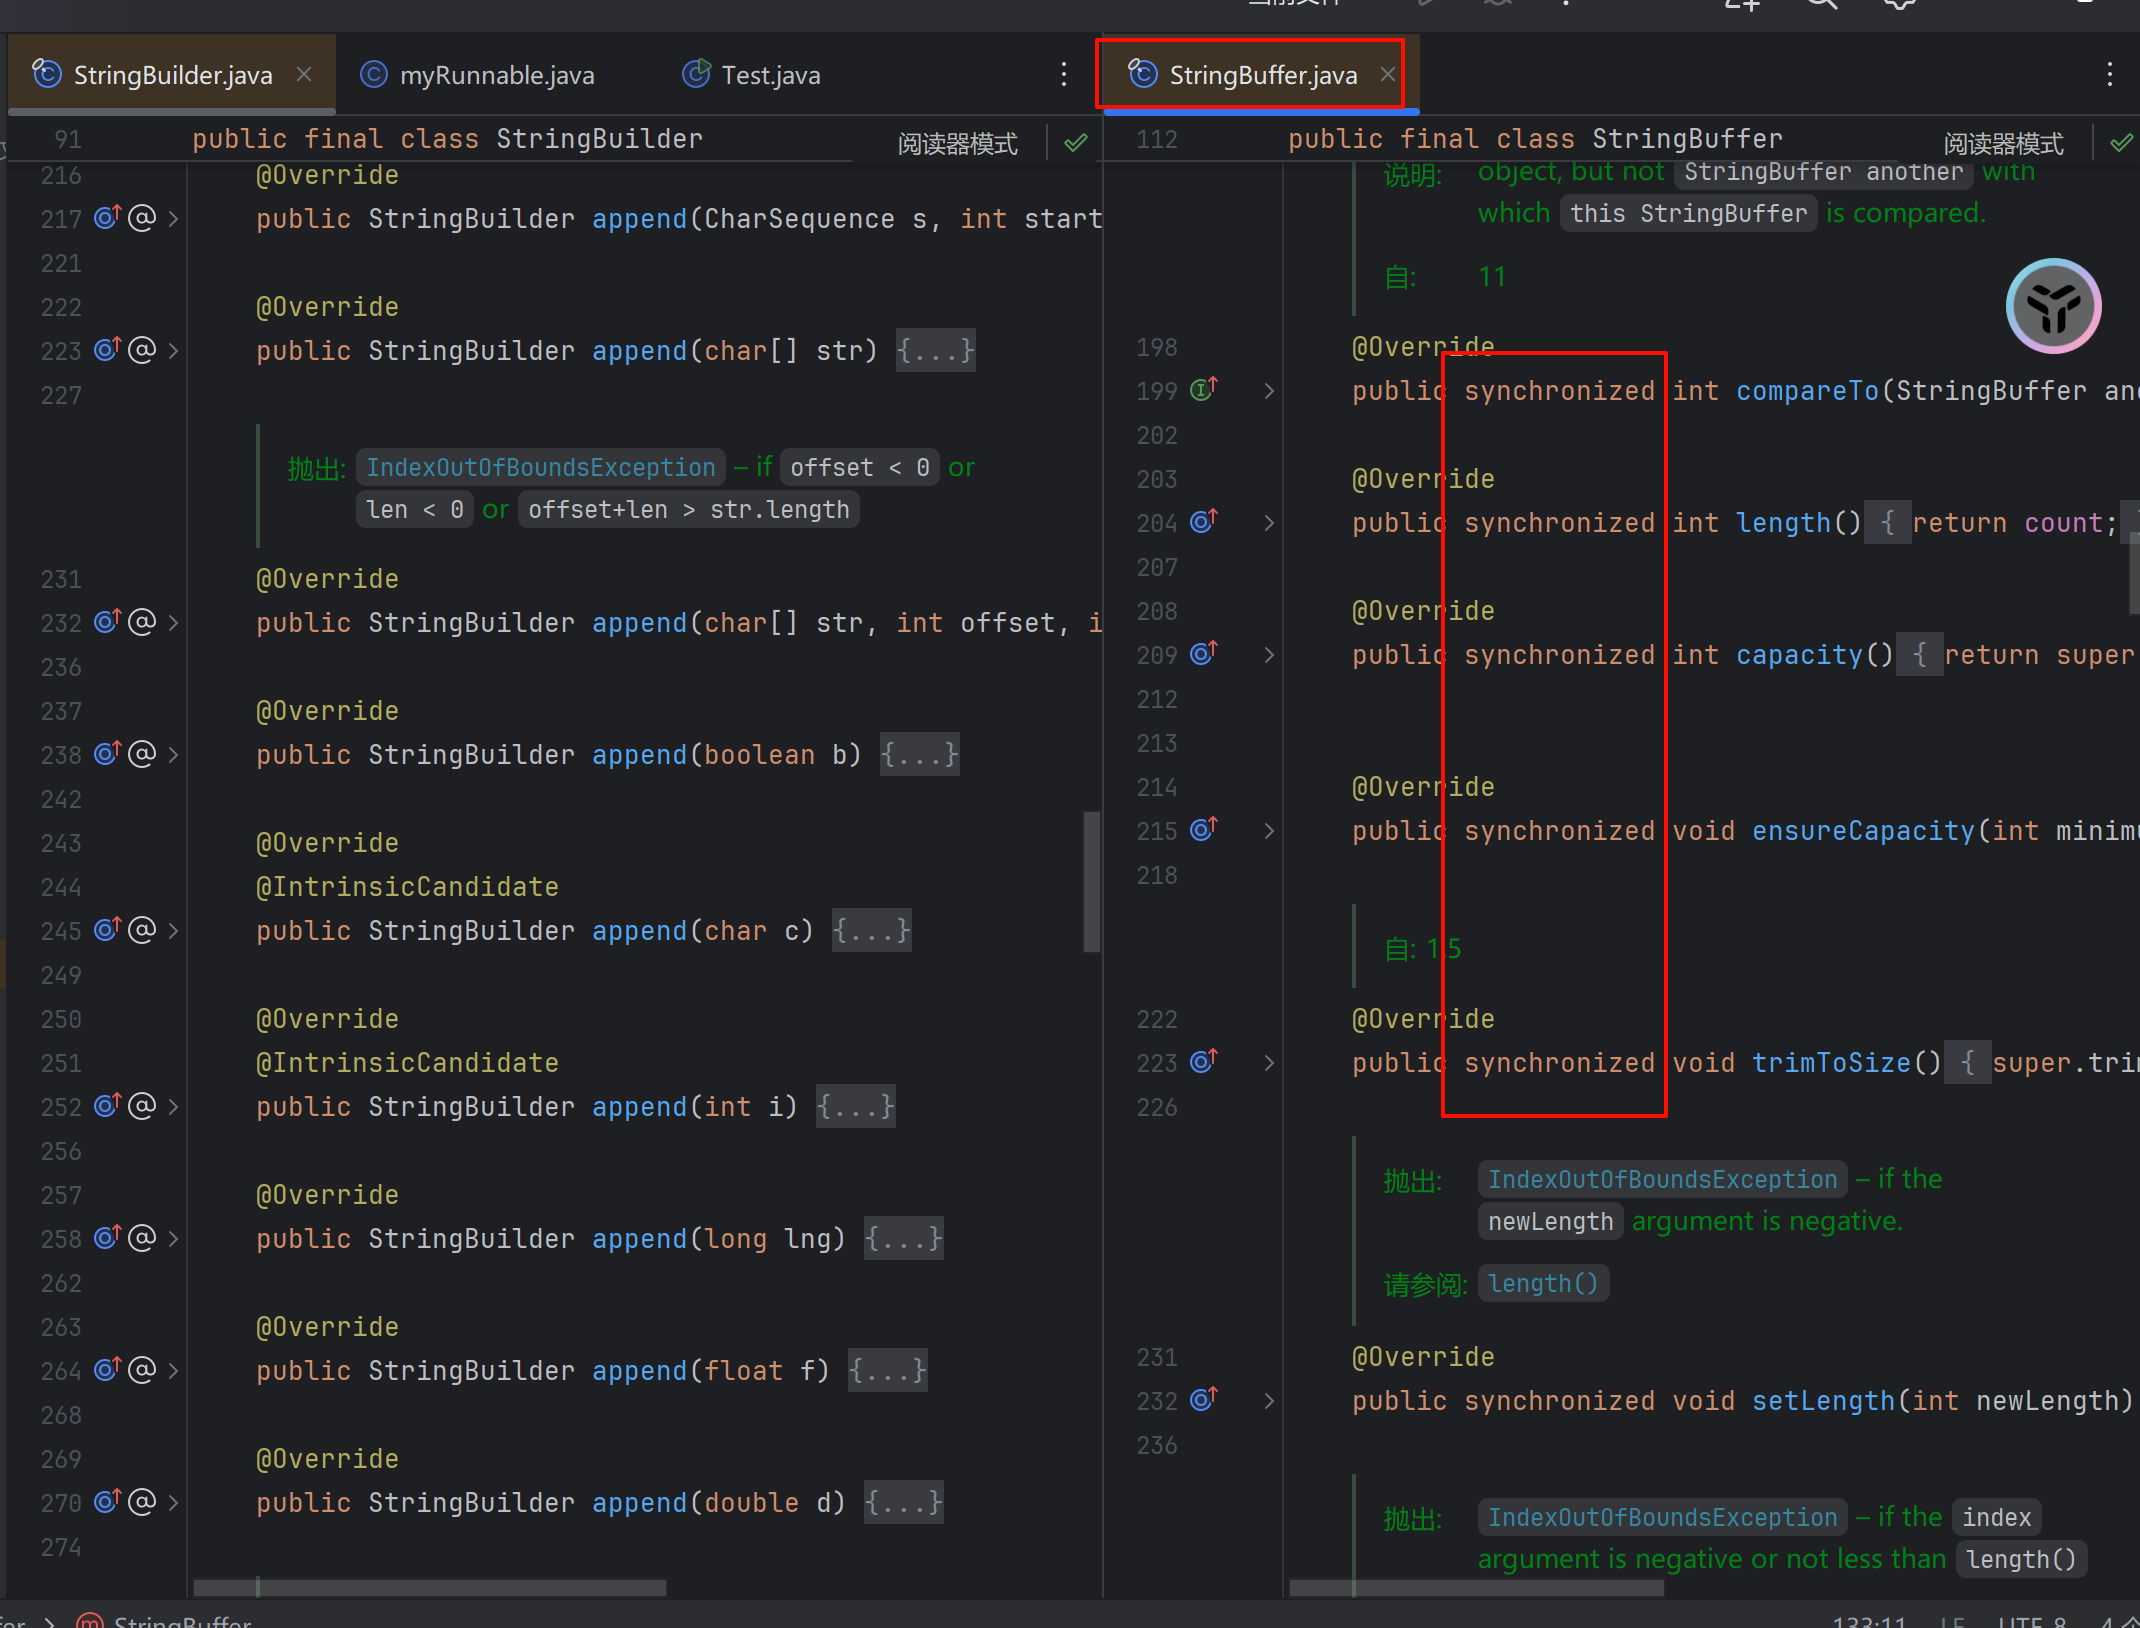Click the override gutter icon on line 204
Viewport: 2140px width, 1628px height.
click(x=1203, y=522)
